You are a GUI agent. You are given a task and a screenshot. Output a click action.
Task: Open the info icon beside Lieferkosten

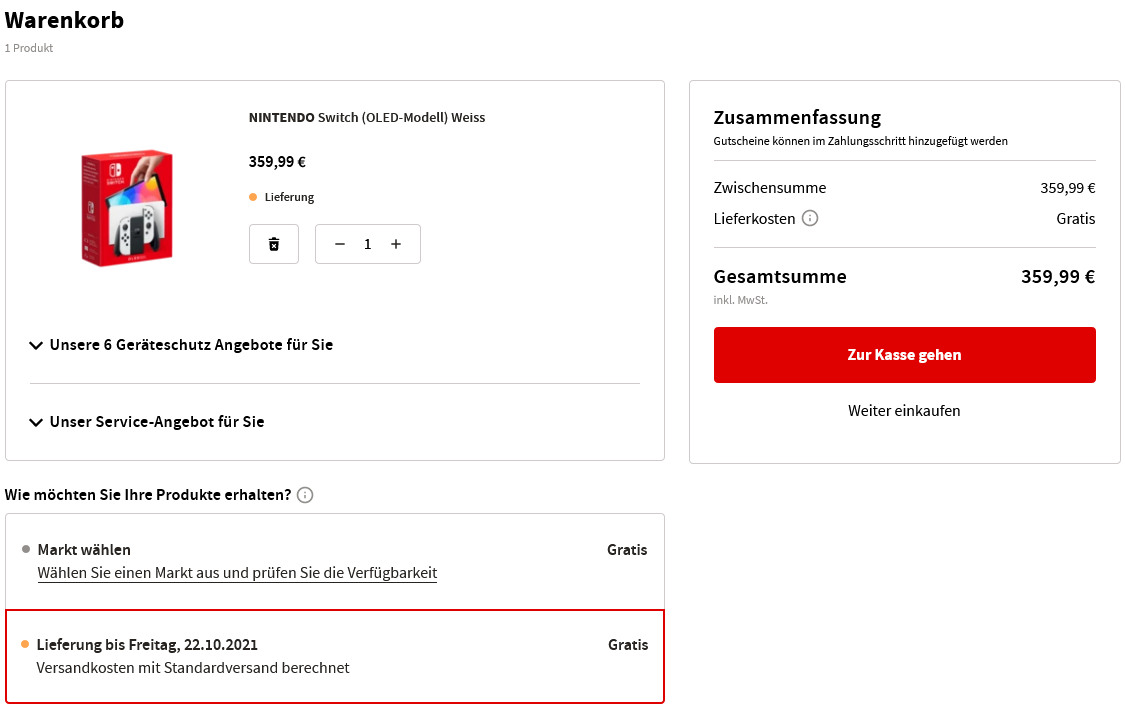point(810,218)
